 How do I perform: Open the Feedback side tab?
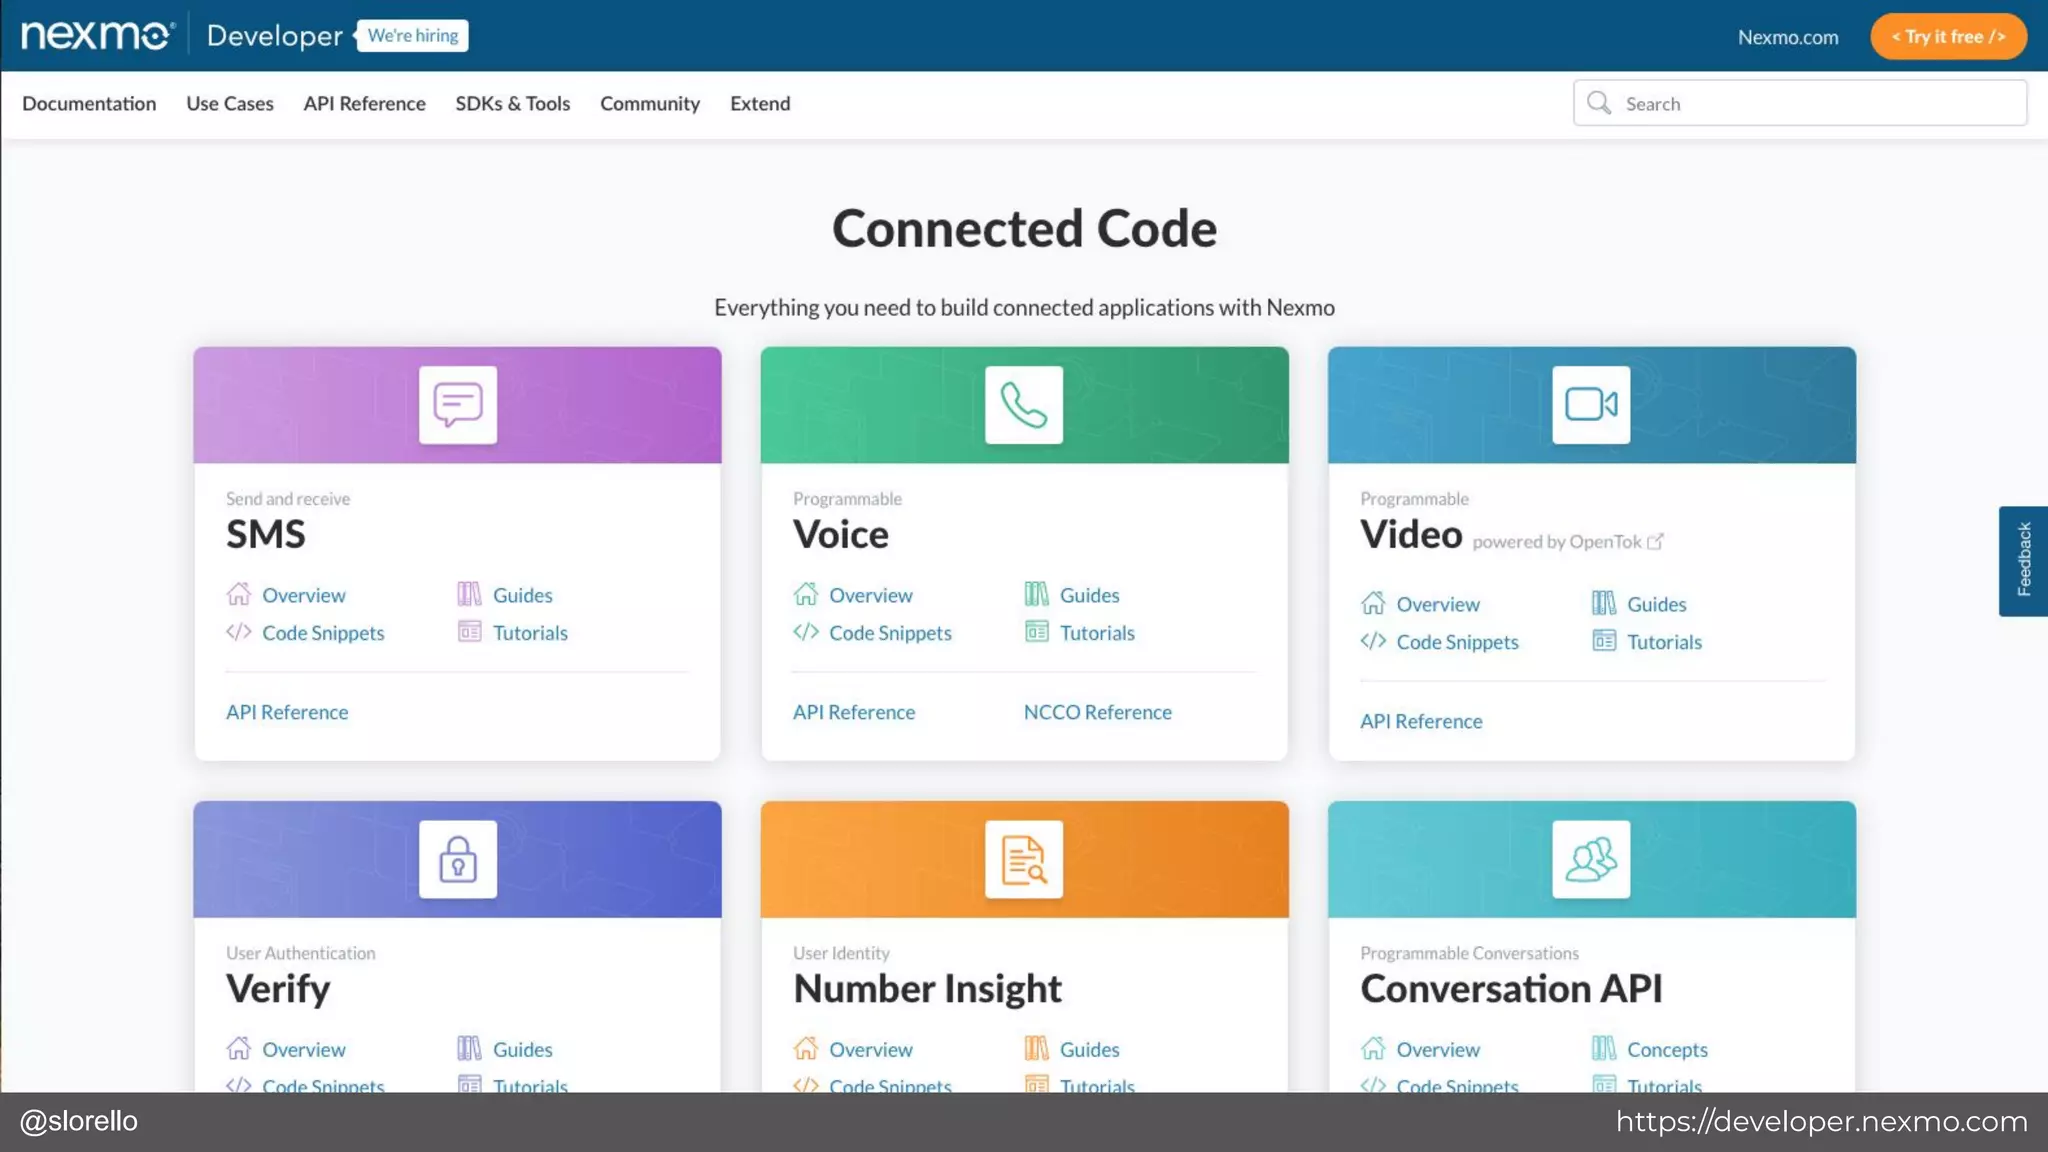tap(2023, 560)
